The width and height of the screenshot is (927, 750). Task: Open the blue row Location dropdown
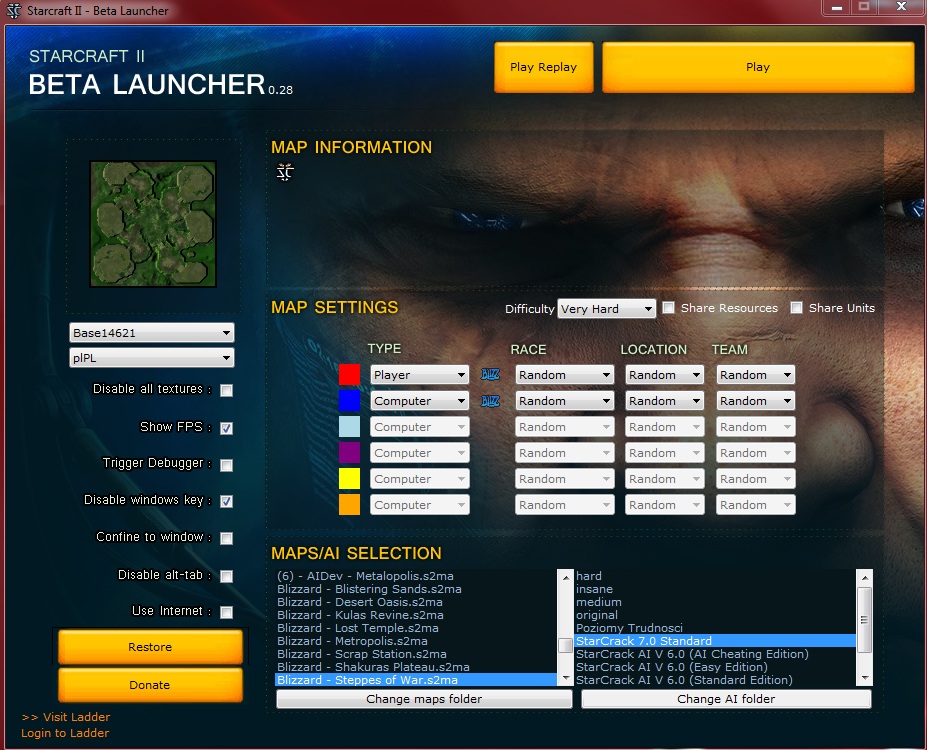(x=665, y=401)
